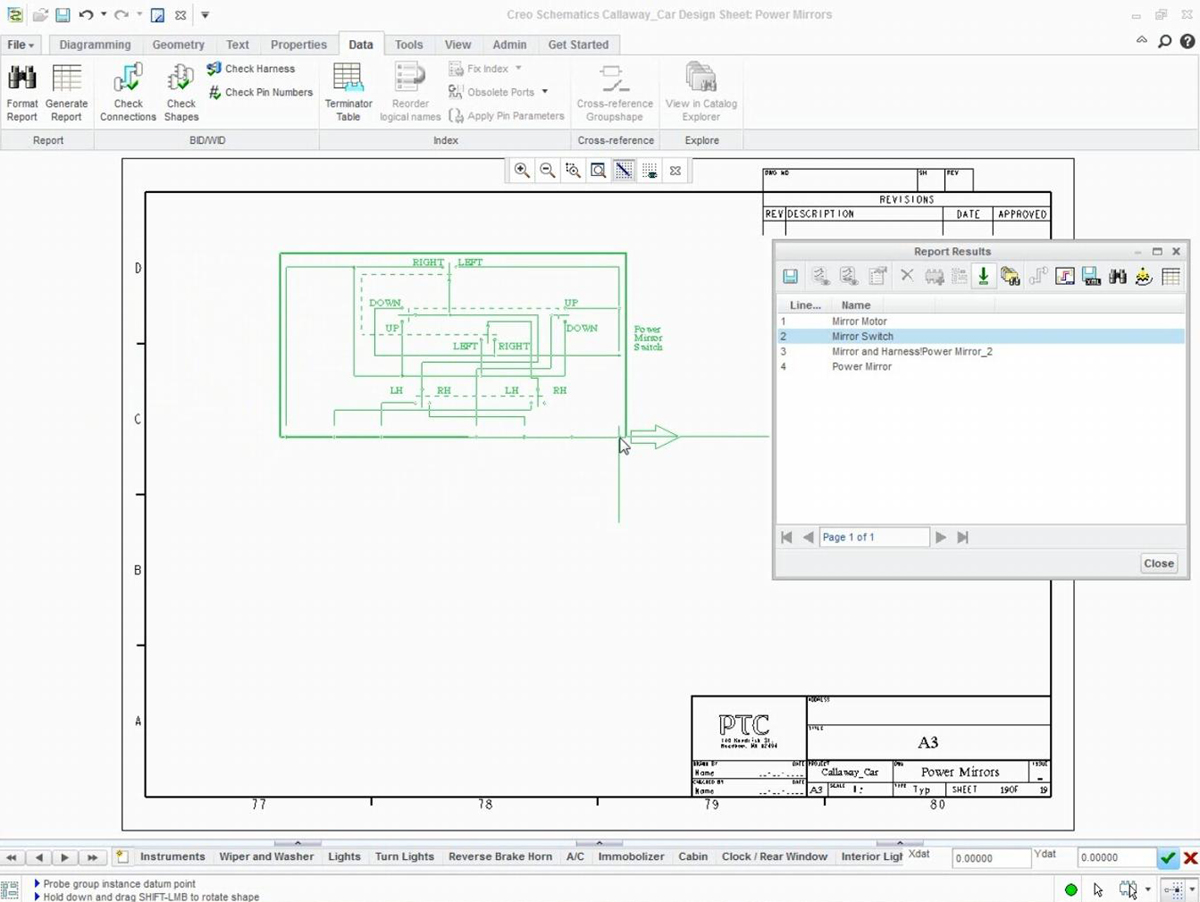Select the Mirror Switch report row
Image resolution: width=1200 pixels, height=902 pixels.
click(862, 336)
